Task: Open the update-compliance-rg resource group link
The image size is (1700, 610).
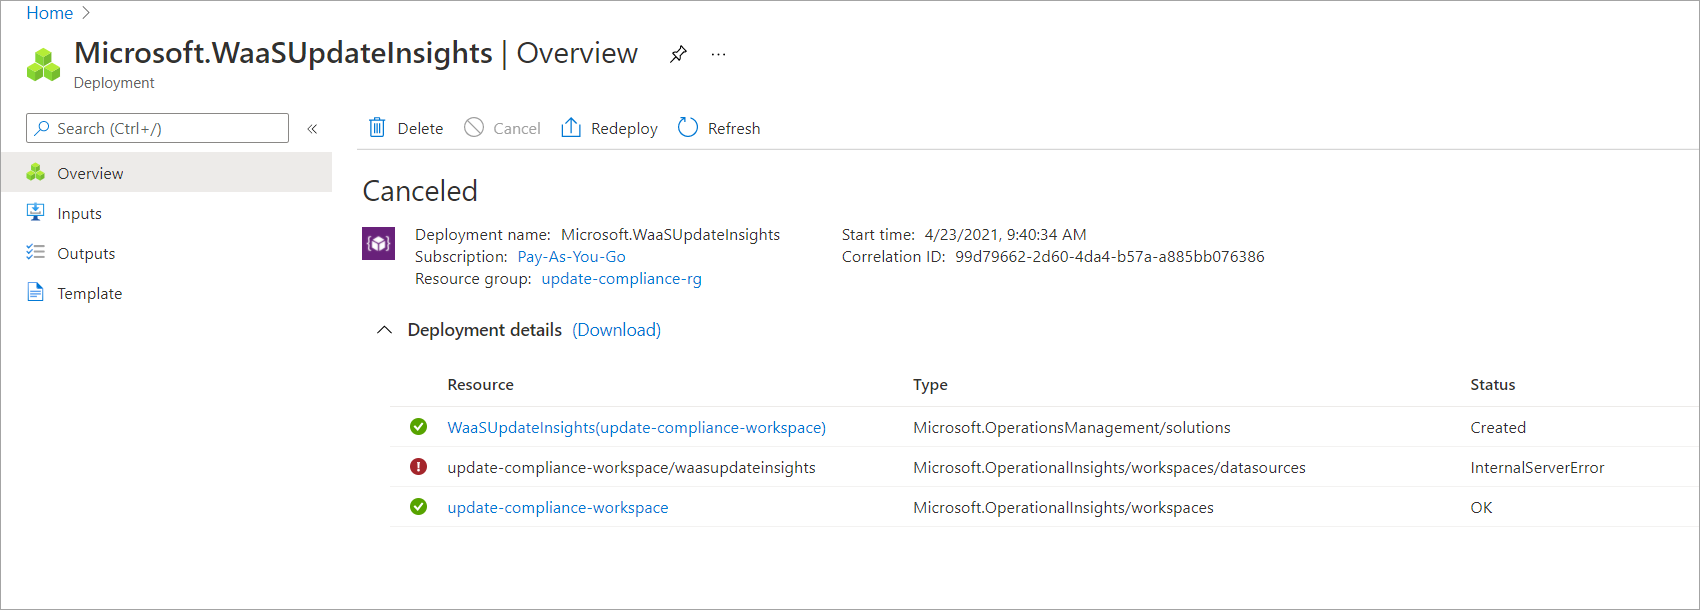Action: tap(621, 279)
